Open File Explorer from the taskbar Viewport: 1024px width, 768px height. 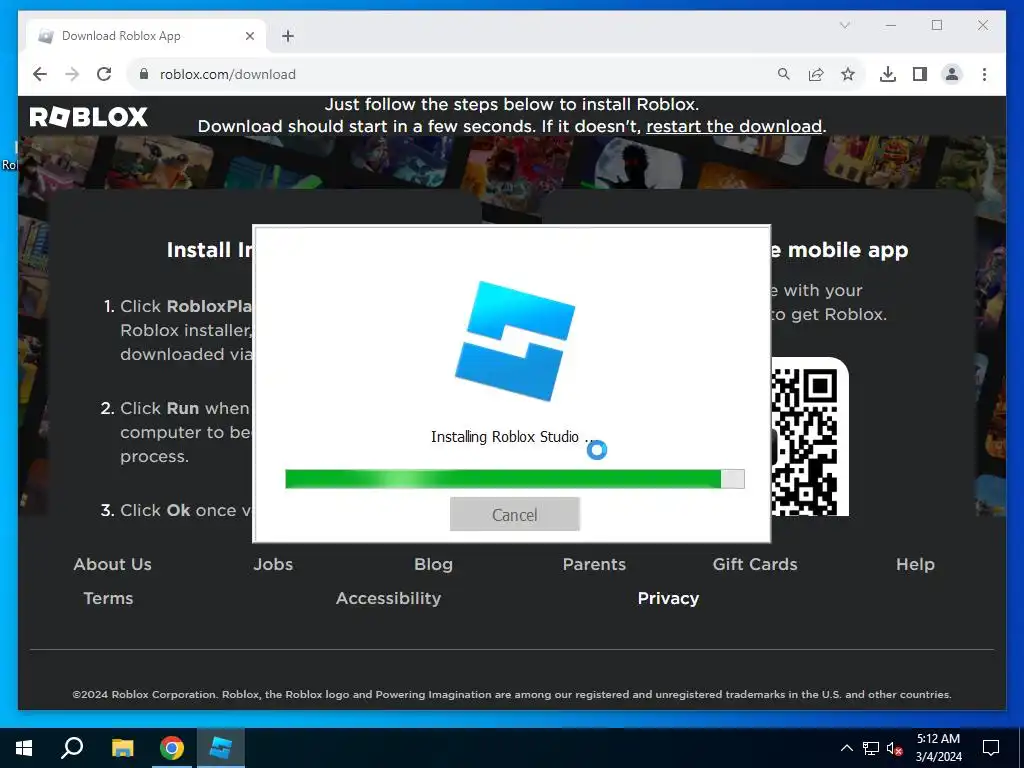click(122, 748)
